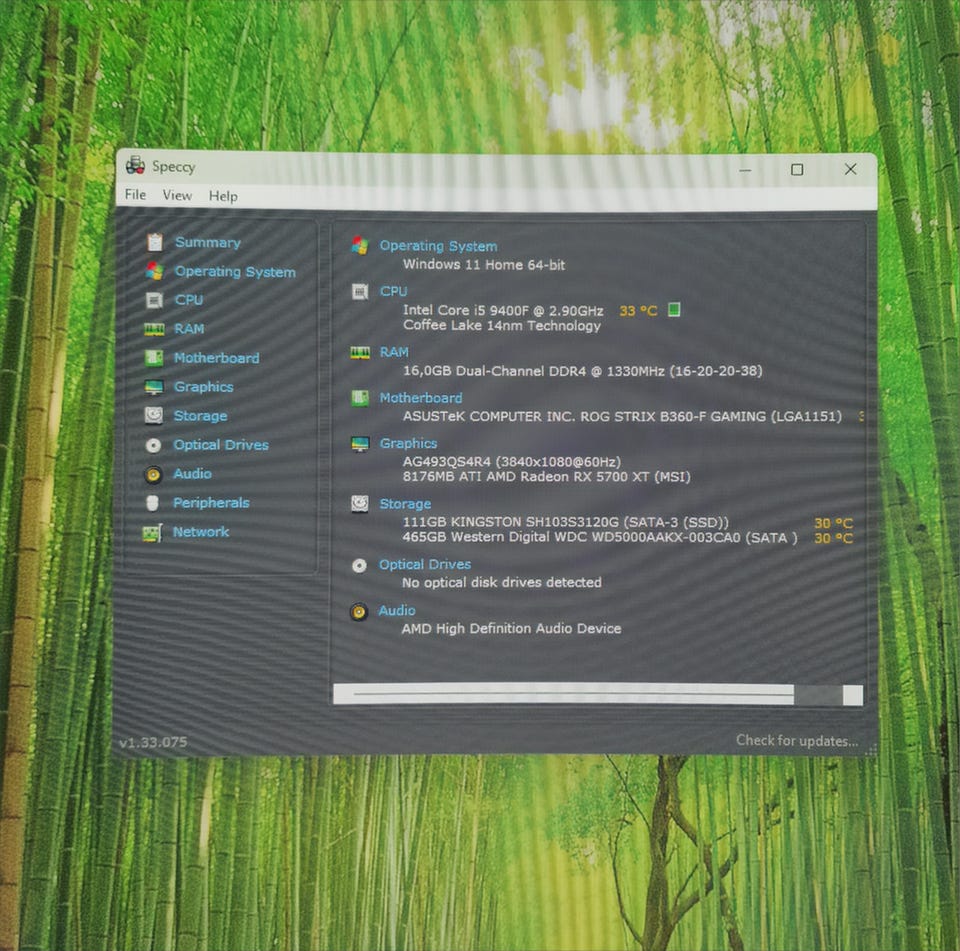Click the RAM heading link in summary

[x=394, y=352]
